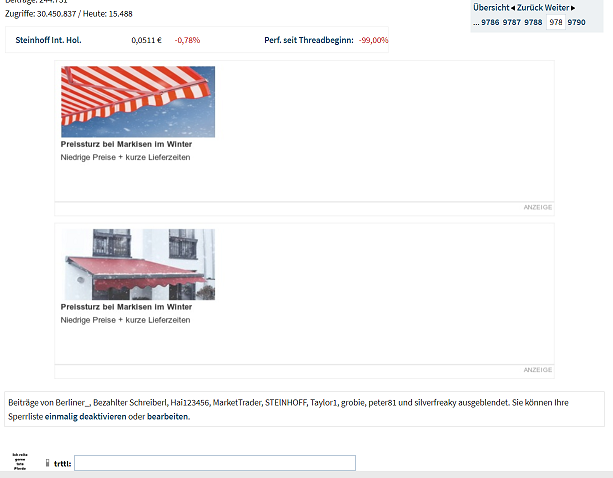This screenshot has height=478, width=613.
Task: Open the Steinhoff Int. Hol. stock link
Action: [x=48, y=40]
